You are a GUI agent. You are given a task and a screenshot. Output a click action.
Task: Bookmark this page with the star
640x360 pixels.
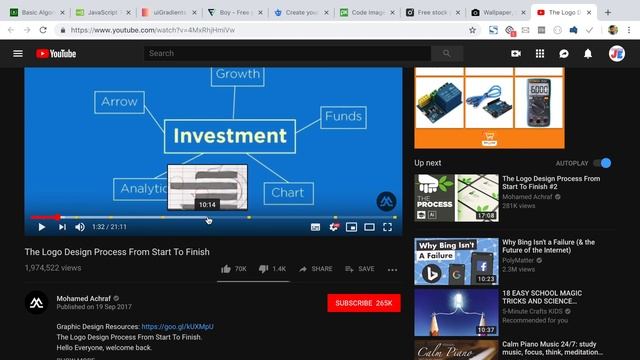473,30
